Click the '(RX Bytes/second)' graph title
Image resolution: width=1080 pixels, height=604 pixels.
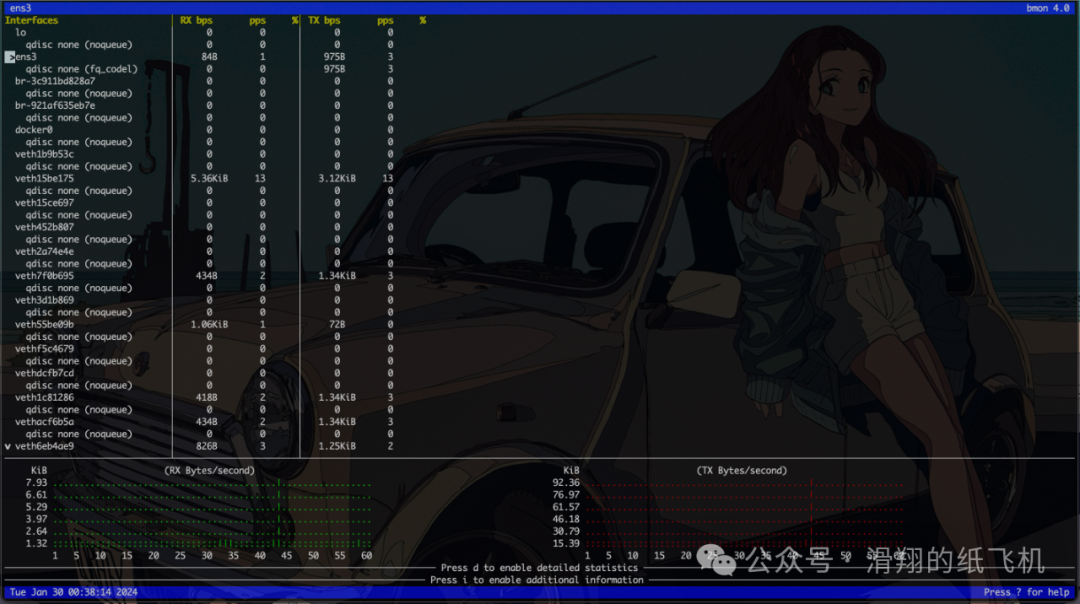click(209, 470)
